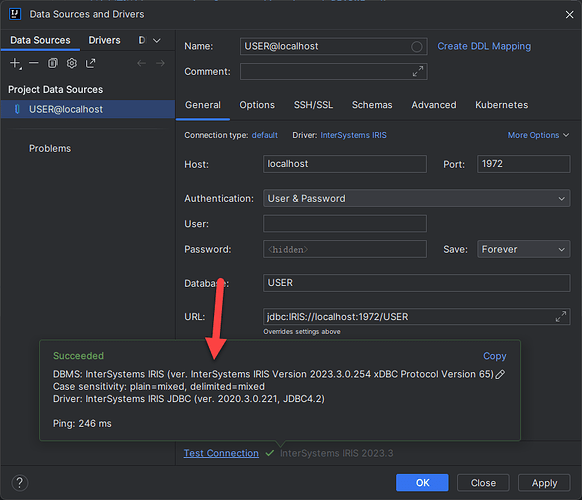Expand More Options menu

tap(538, 135)
